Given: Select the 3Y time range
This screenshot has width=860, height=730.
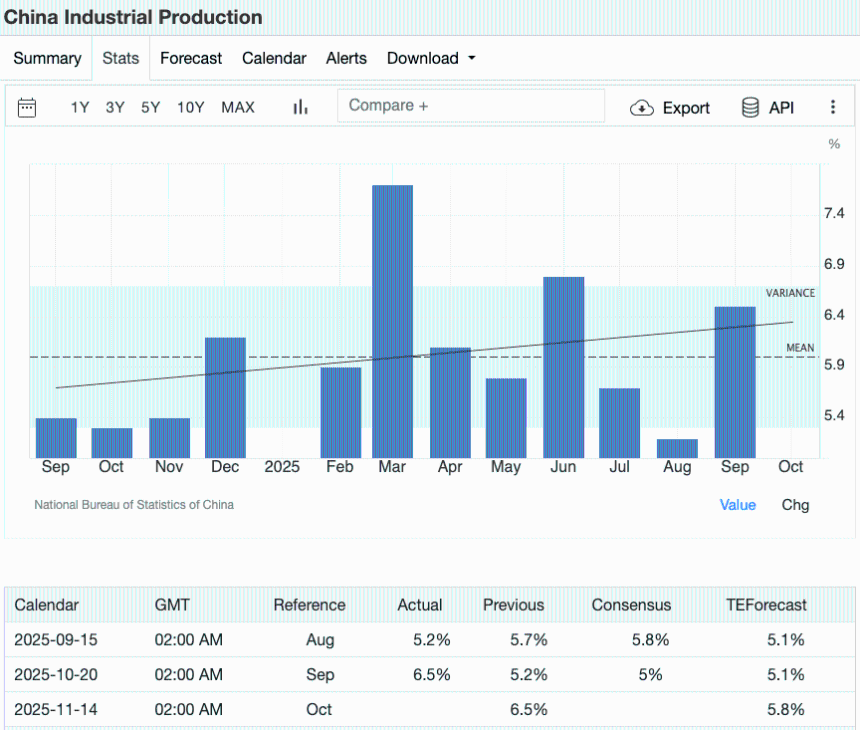Looking at the screenshot, I should click(115, 108).
